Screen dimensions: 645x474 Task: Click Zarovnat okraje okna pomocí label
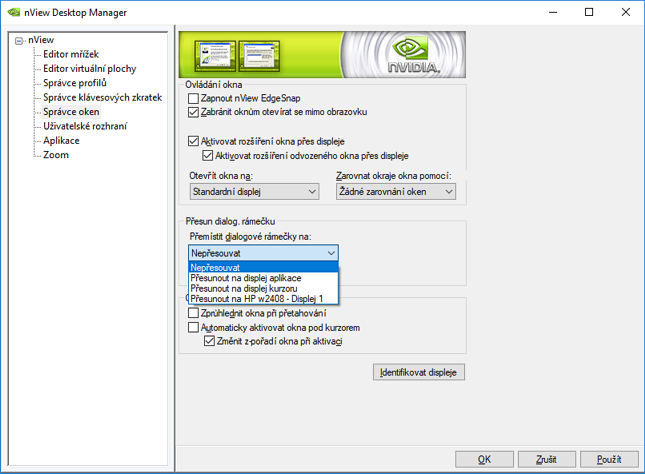point(394,176)
